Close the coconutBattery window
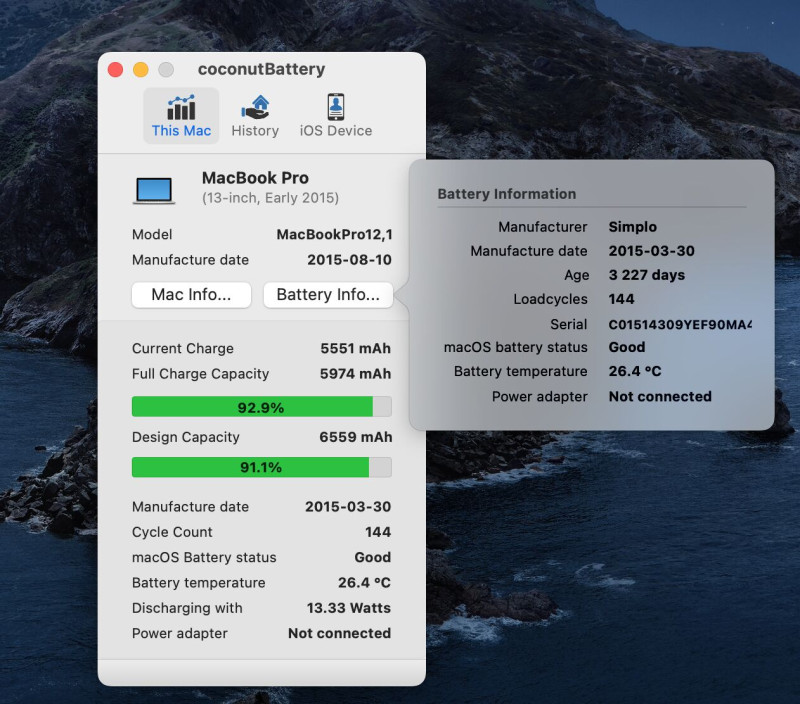This screenshot has height=704, width=800. click(x=116, y=69)
